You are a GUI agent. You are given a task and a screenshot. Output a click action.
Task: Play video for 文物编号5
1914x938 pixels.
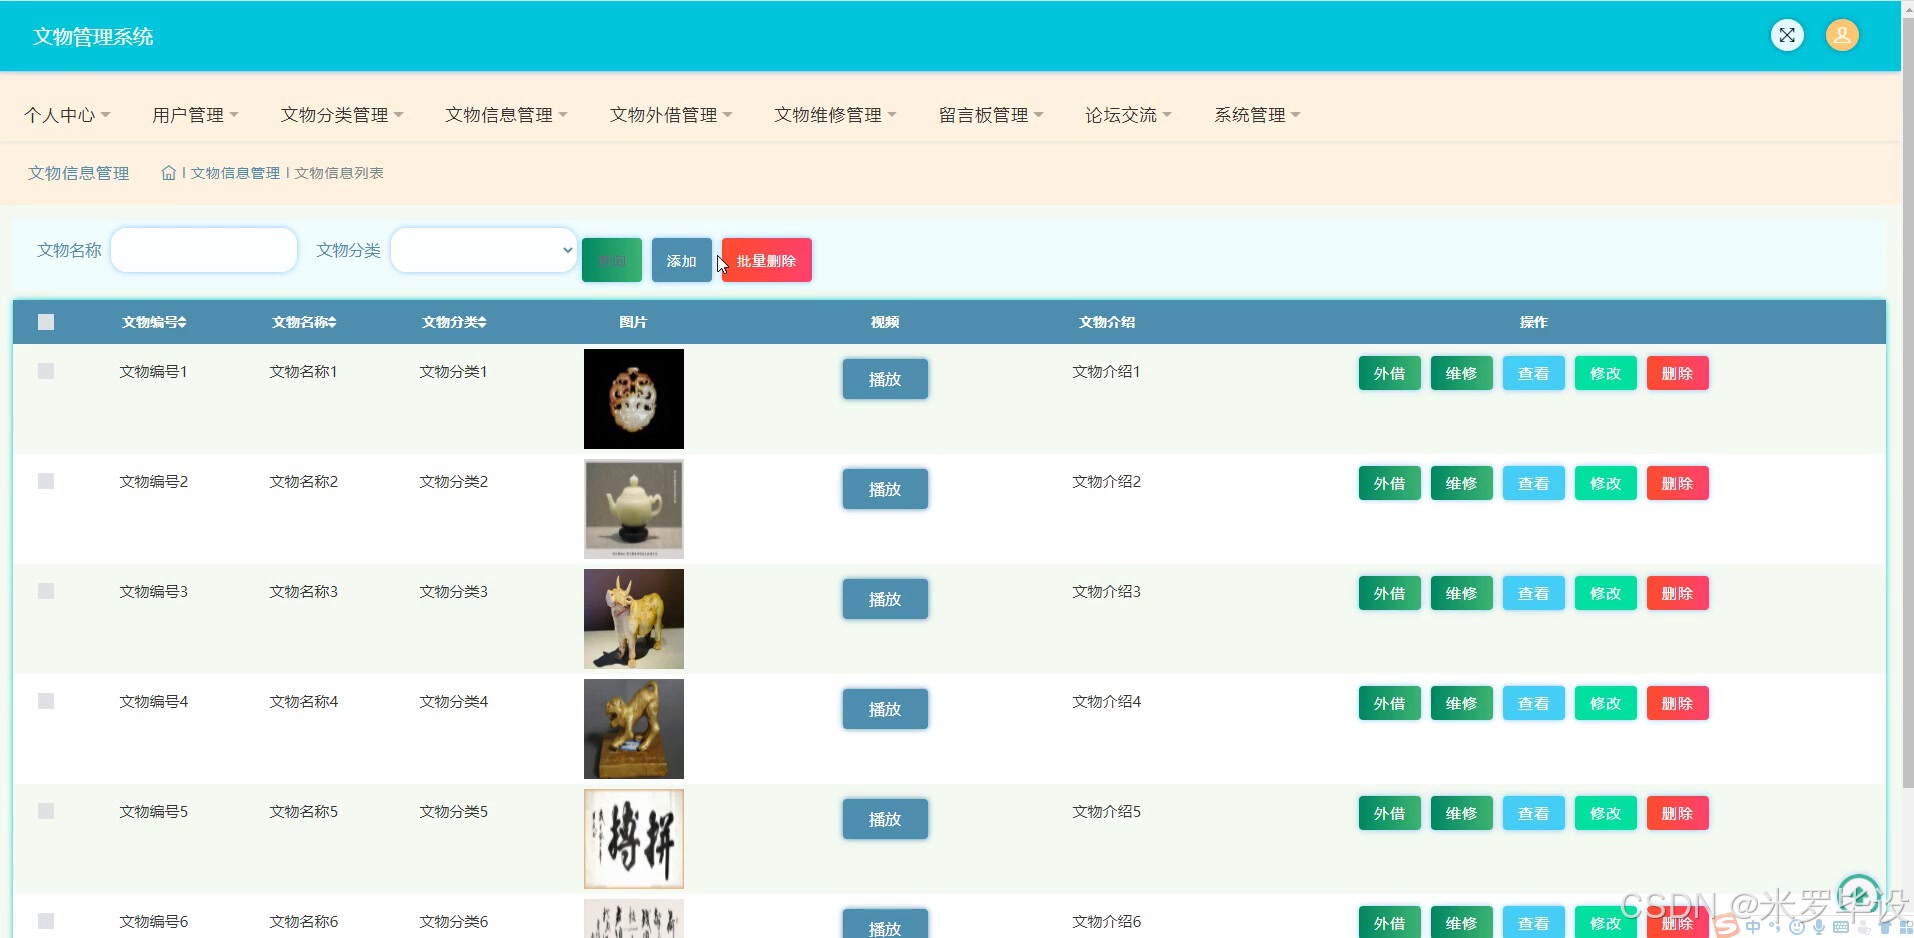[x=885, y=819]
